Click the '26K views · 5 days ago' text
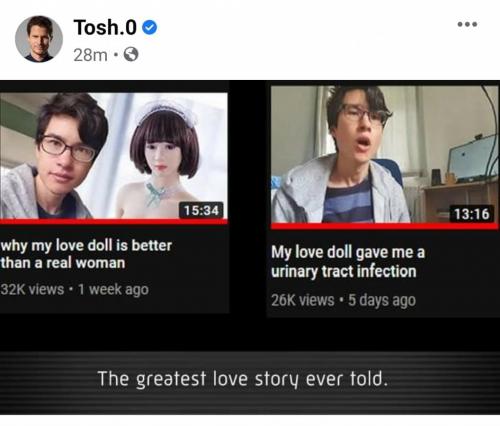The image size is (500, 426). pos(343,300)
